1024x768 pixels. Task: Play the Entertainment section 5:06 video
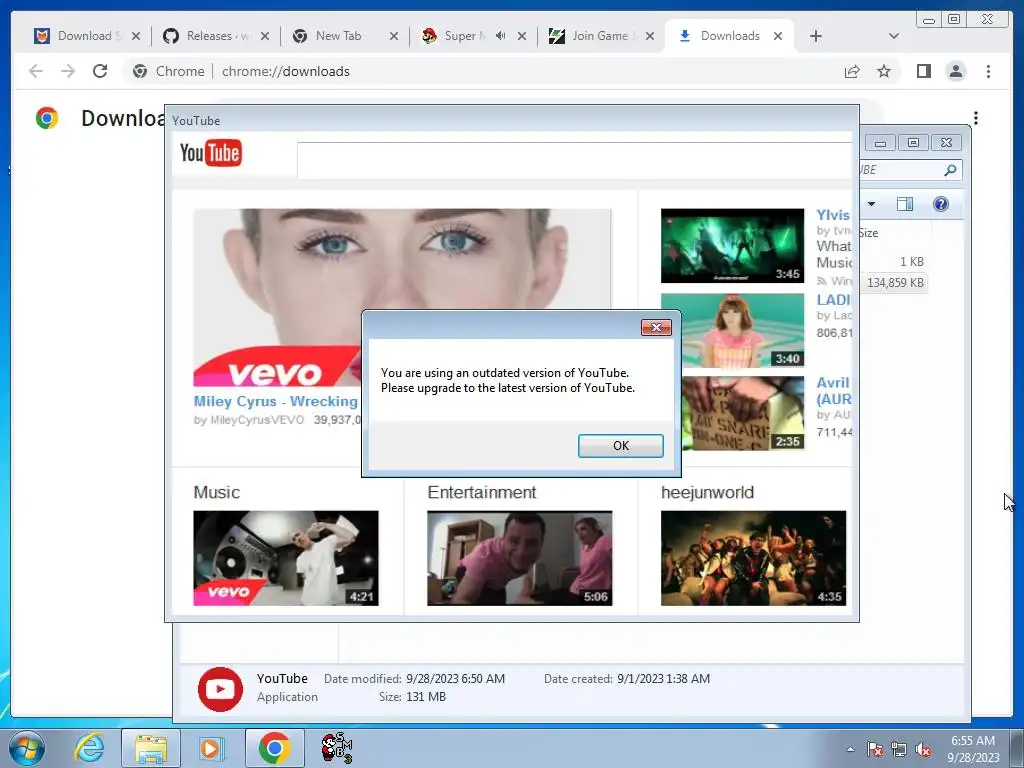click(x=520, y=558)
